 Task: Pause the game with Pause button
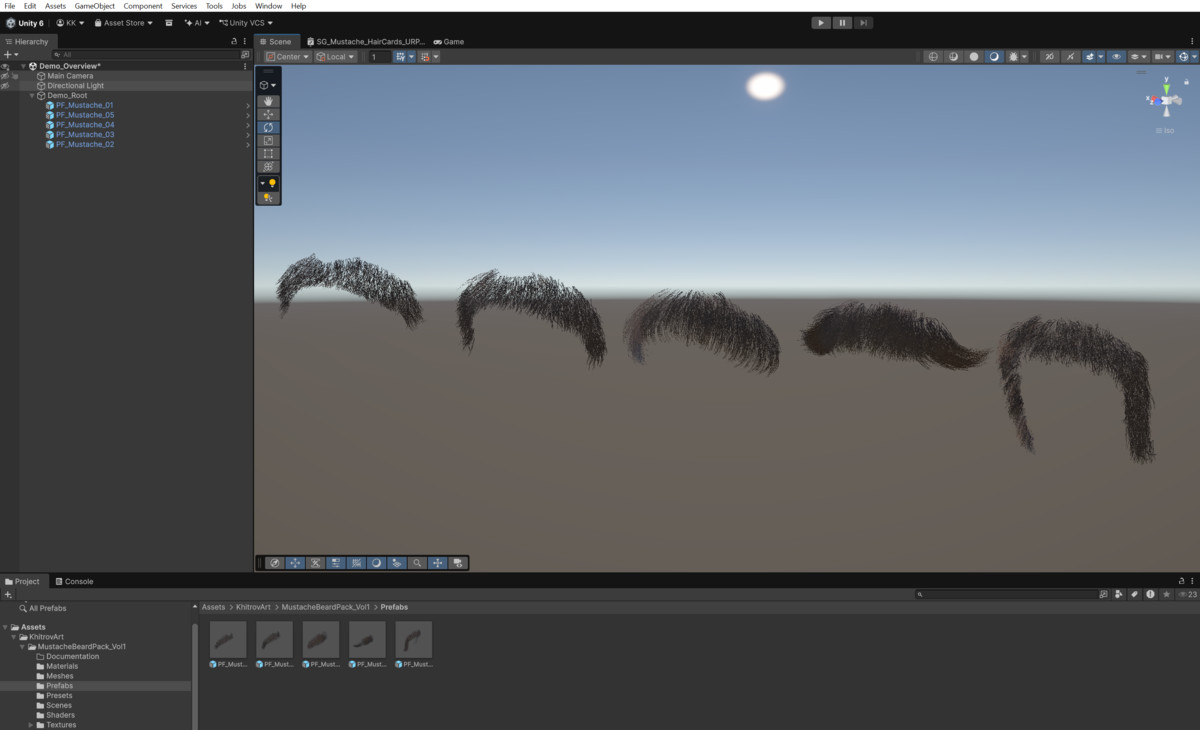842,23
